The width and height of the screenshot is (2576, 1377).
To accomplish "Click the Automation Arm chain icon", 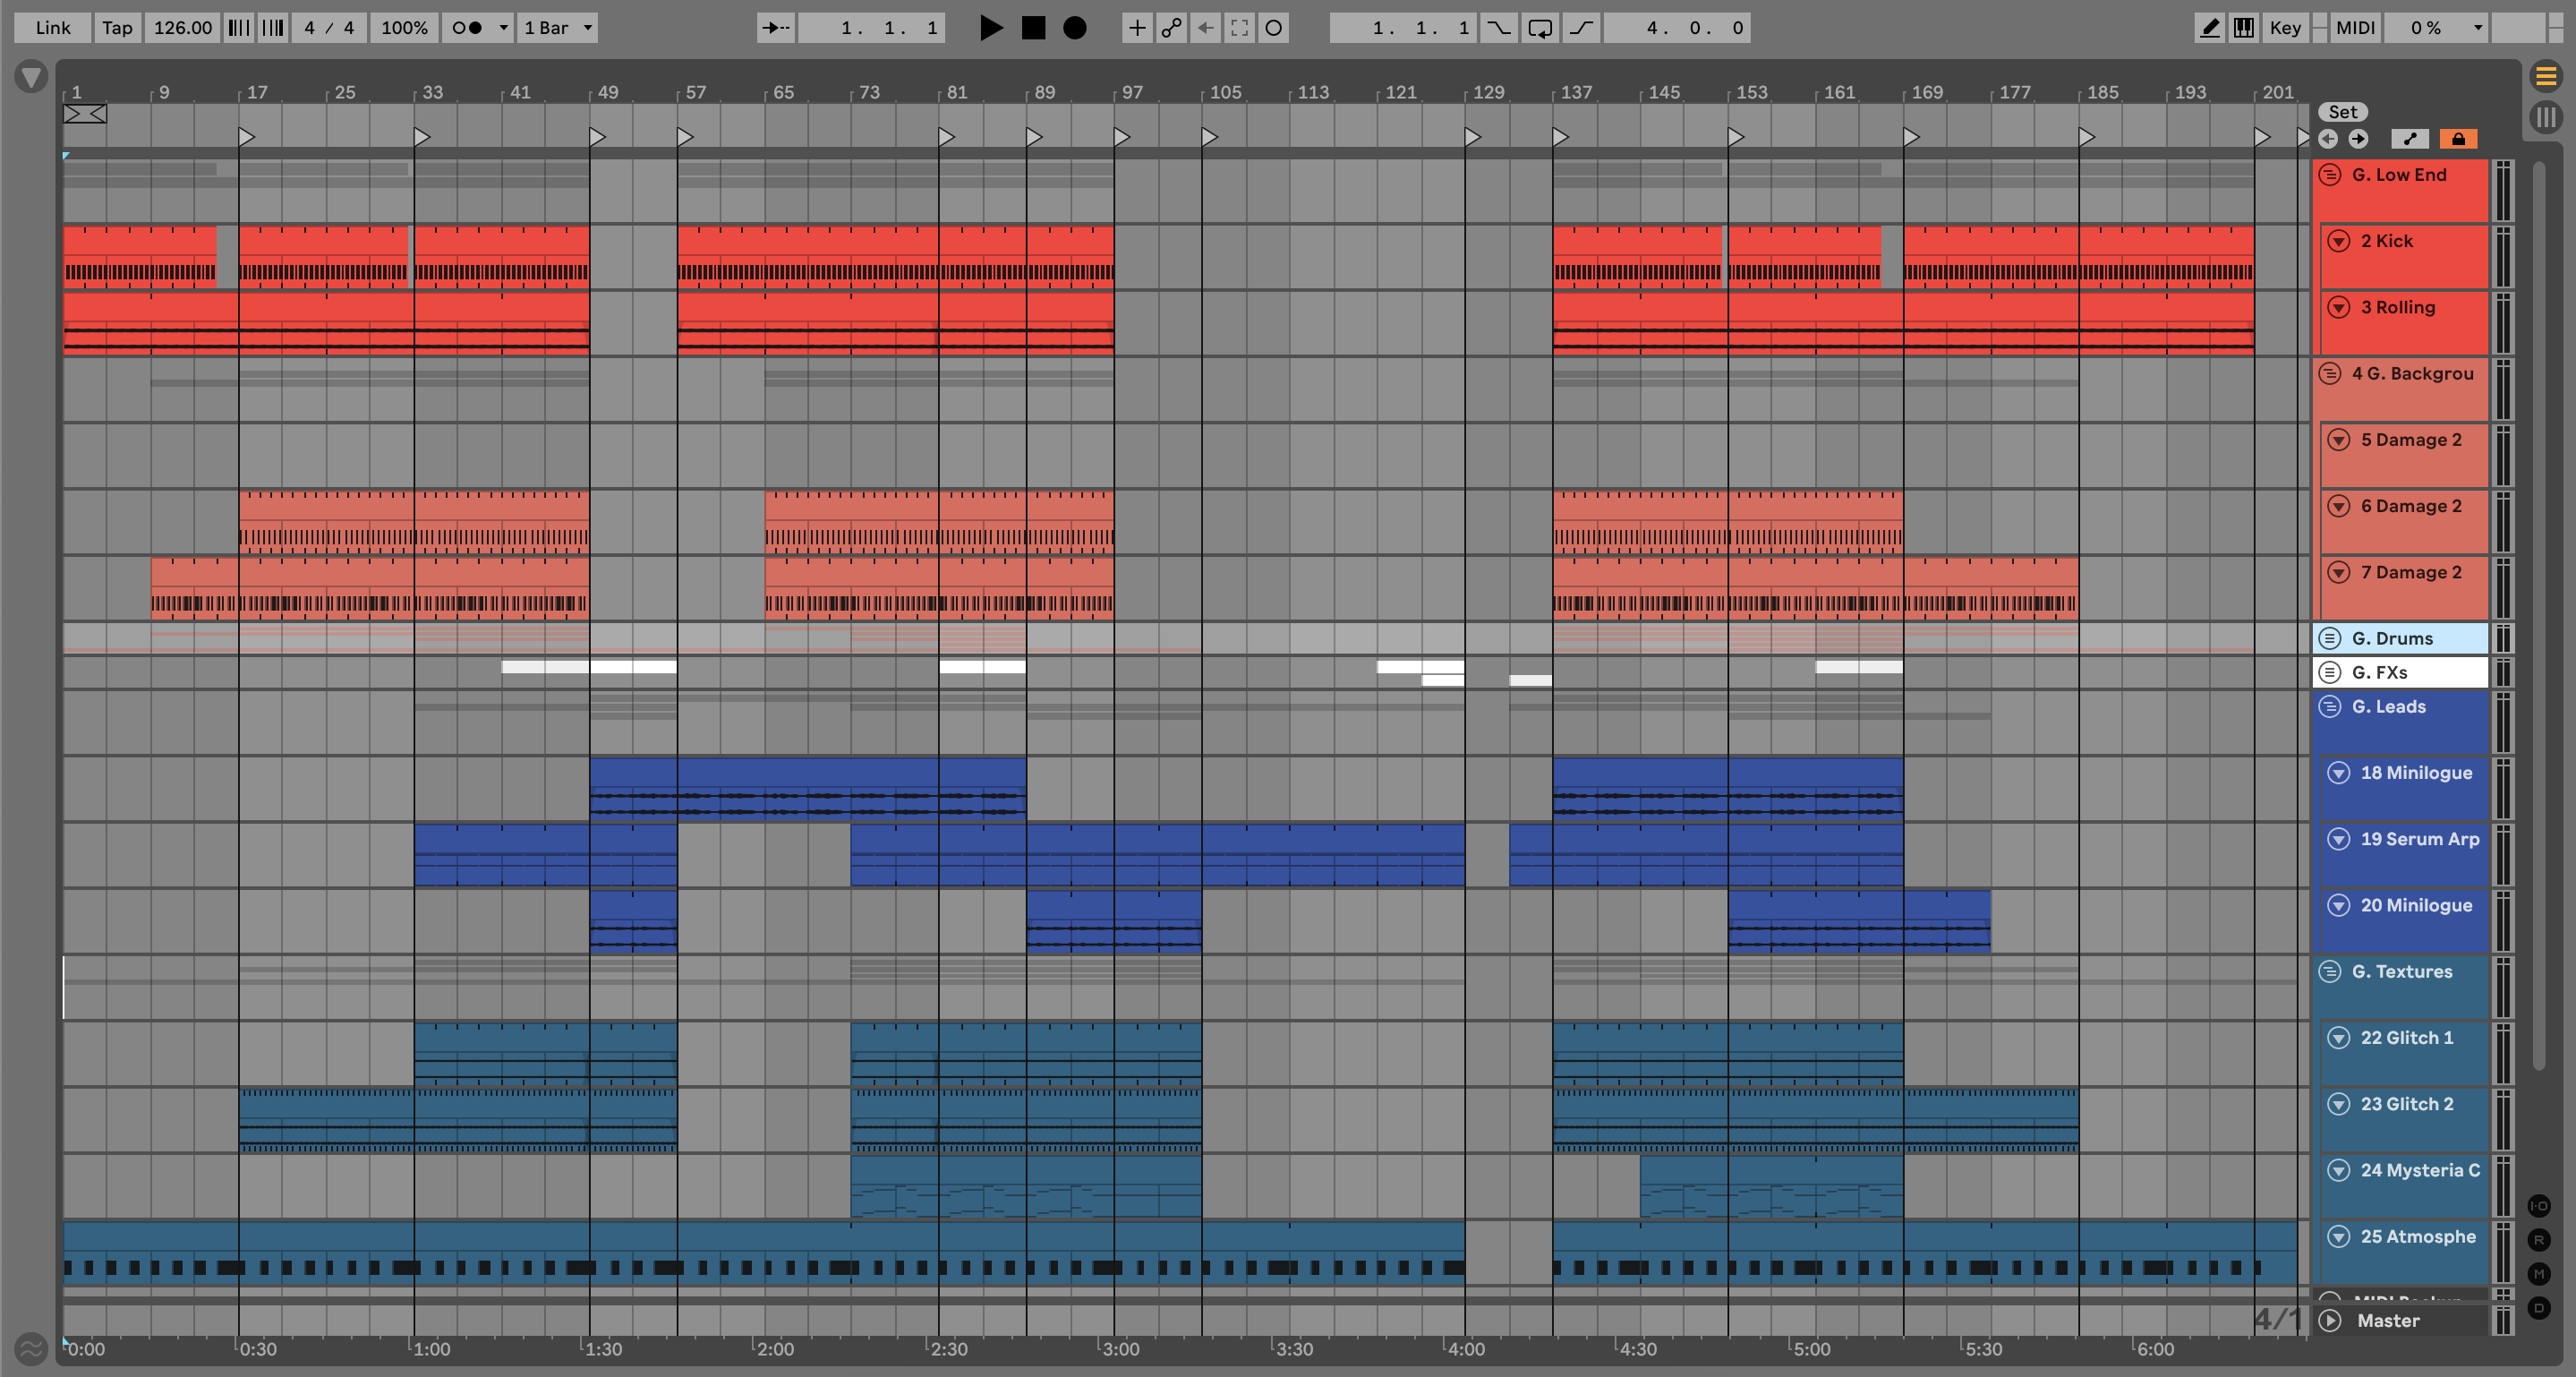I will (x=1171, y=28).
